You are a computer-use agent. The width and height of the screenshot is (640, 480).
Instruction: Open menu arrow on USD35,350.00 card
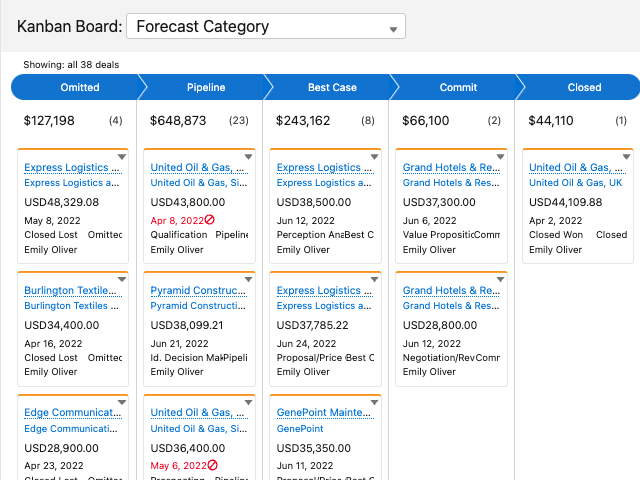click(374, 402)
